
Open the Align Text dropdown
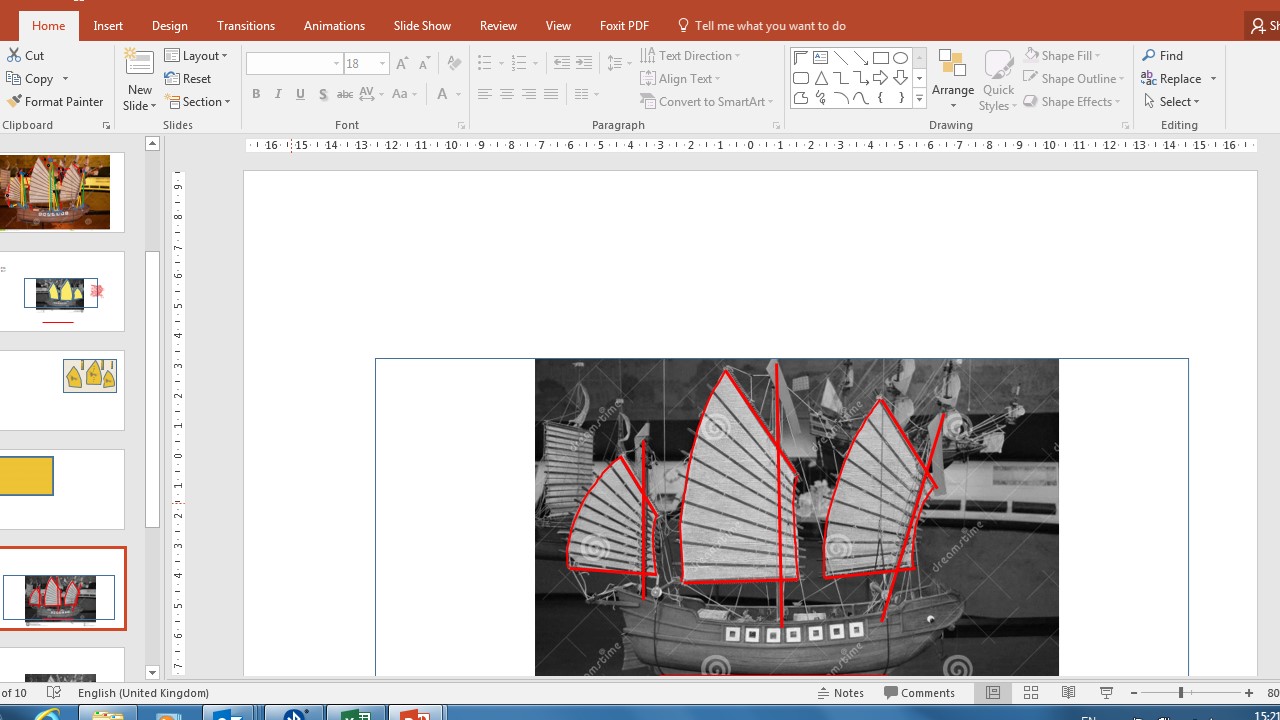coord(681,78)
